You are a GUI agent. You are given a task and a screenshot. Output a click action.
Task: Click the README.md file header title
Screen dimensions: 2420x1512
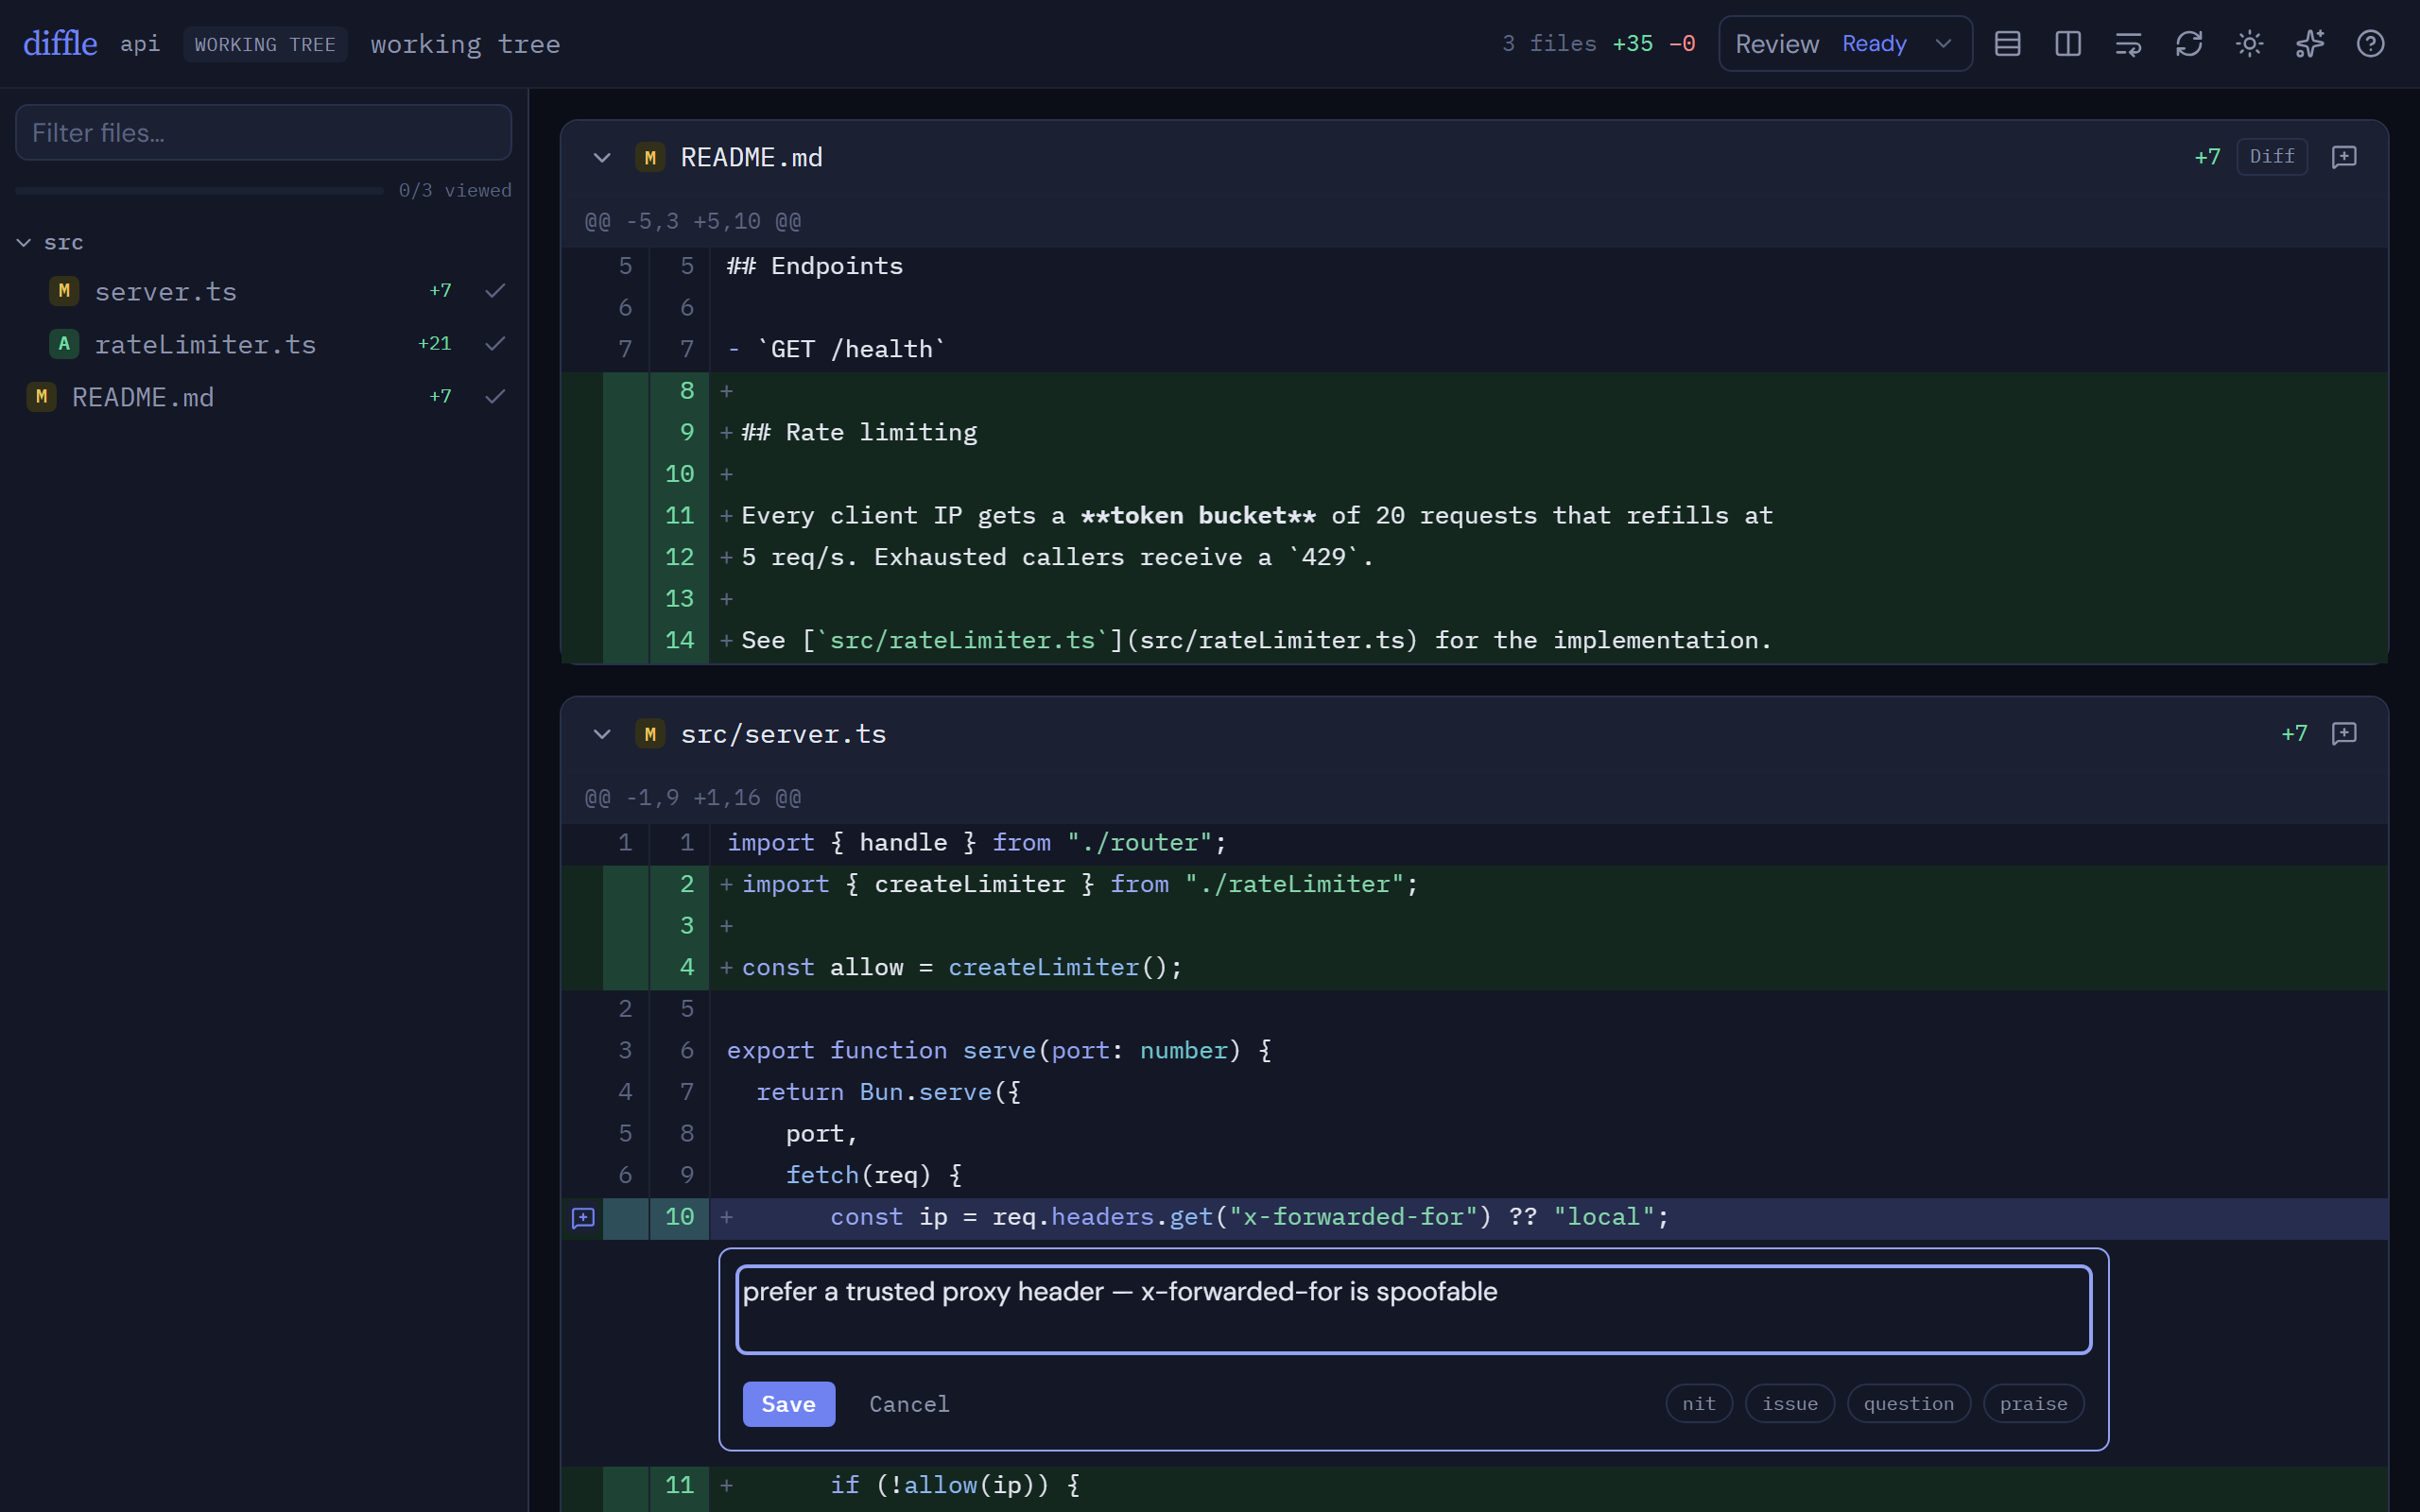tap(751, 158)
